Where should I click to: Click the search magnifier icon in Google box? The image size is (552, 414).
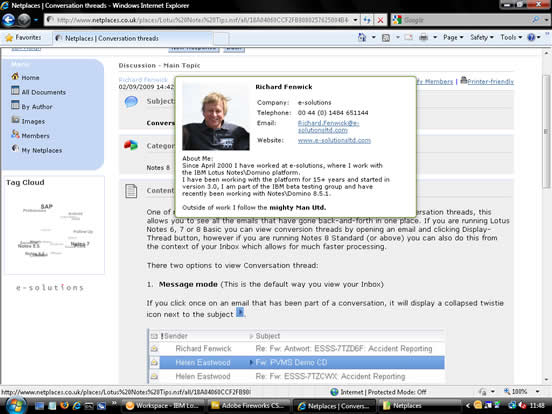[x=535, y=20]
